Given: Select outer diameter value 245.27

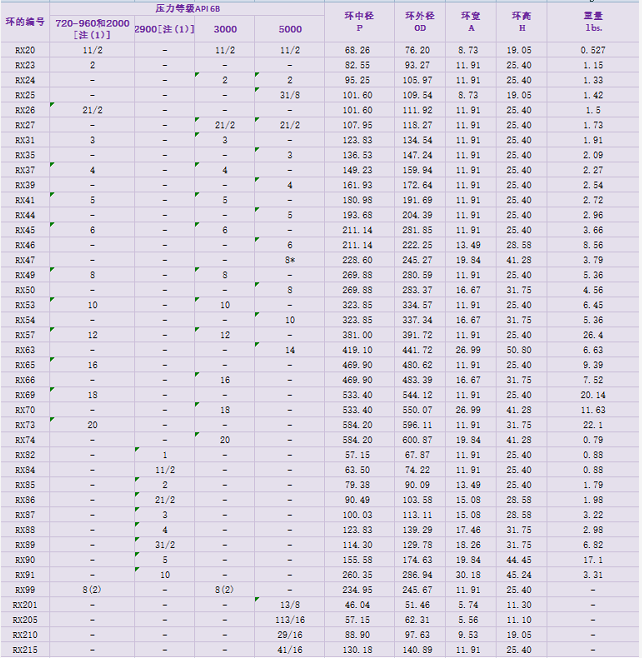Looking at the screenshot, I should coord(418,260).
